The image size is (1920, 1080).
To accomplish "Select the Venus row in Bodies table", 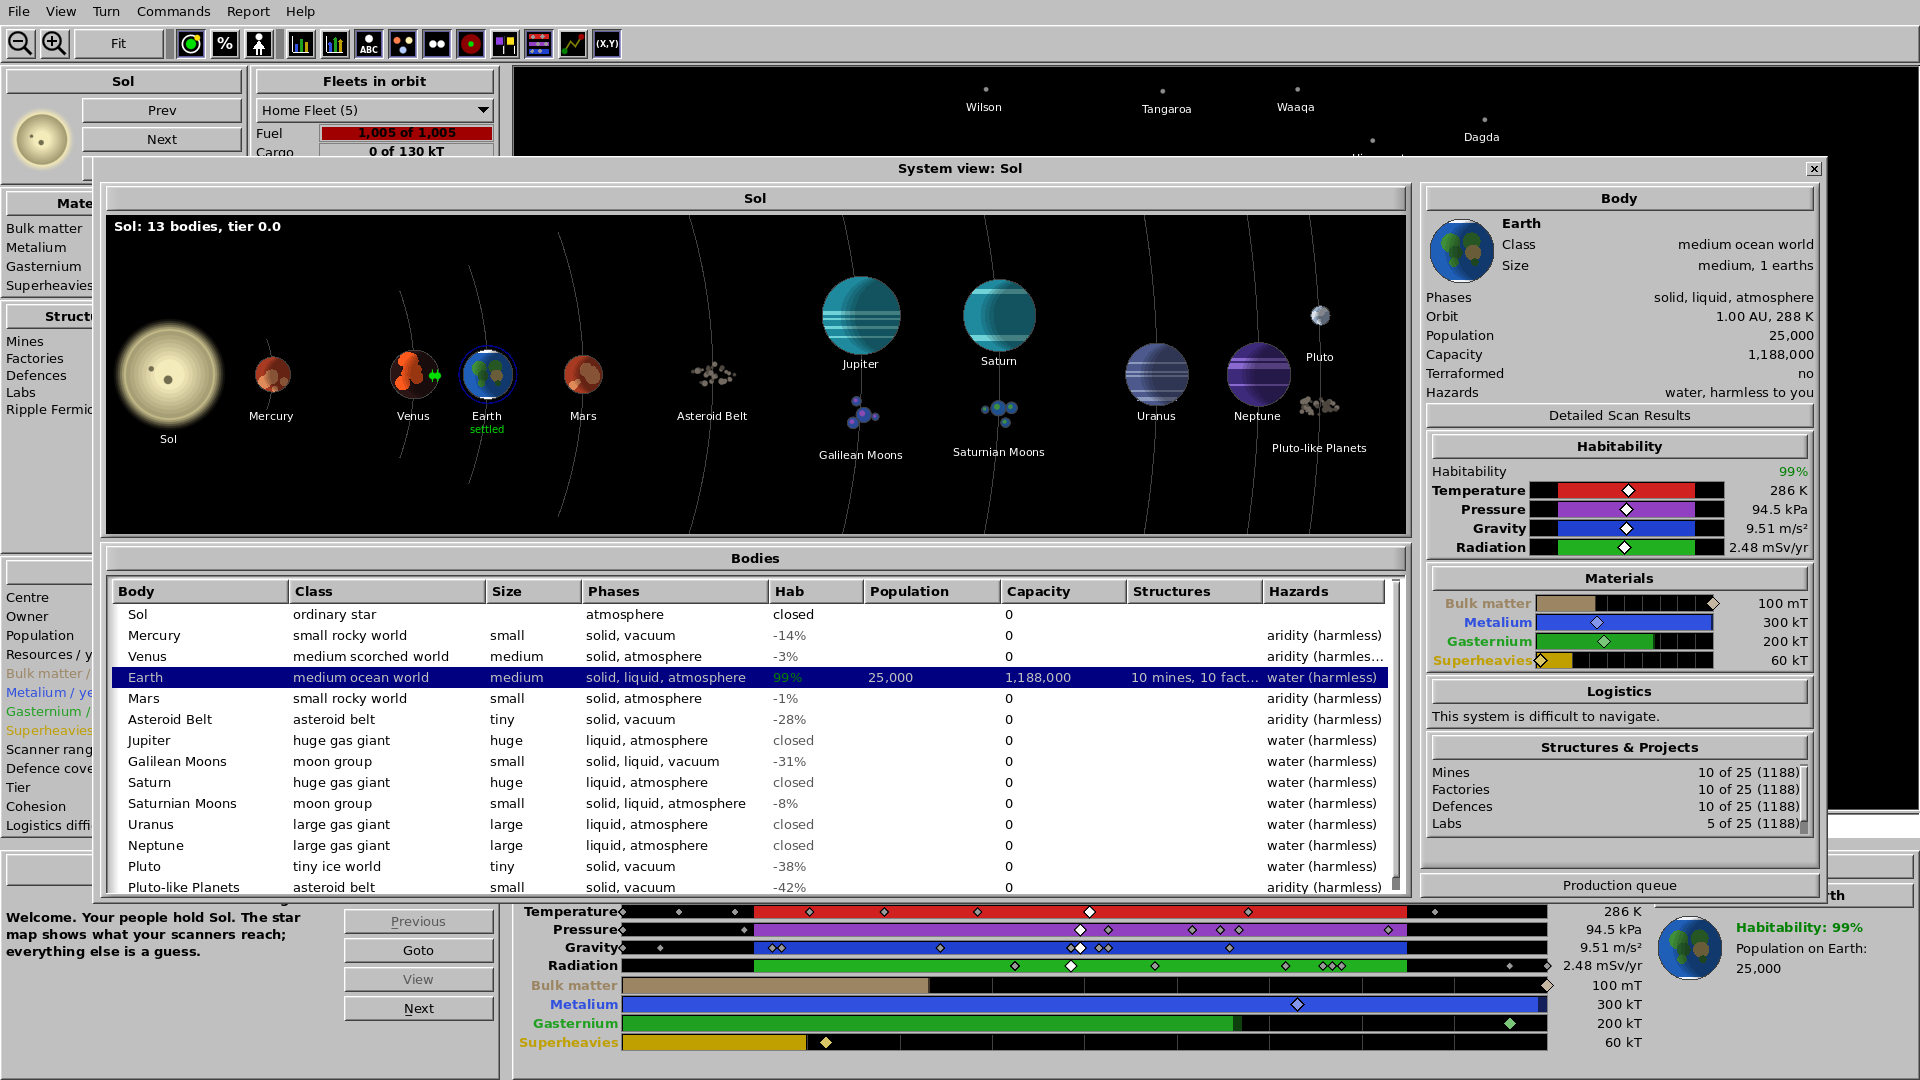I will [749, 657].
